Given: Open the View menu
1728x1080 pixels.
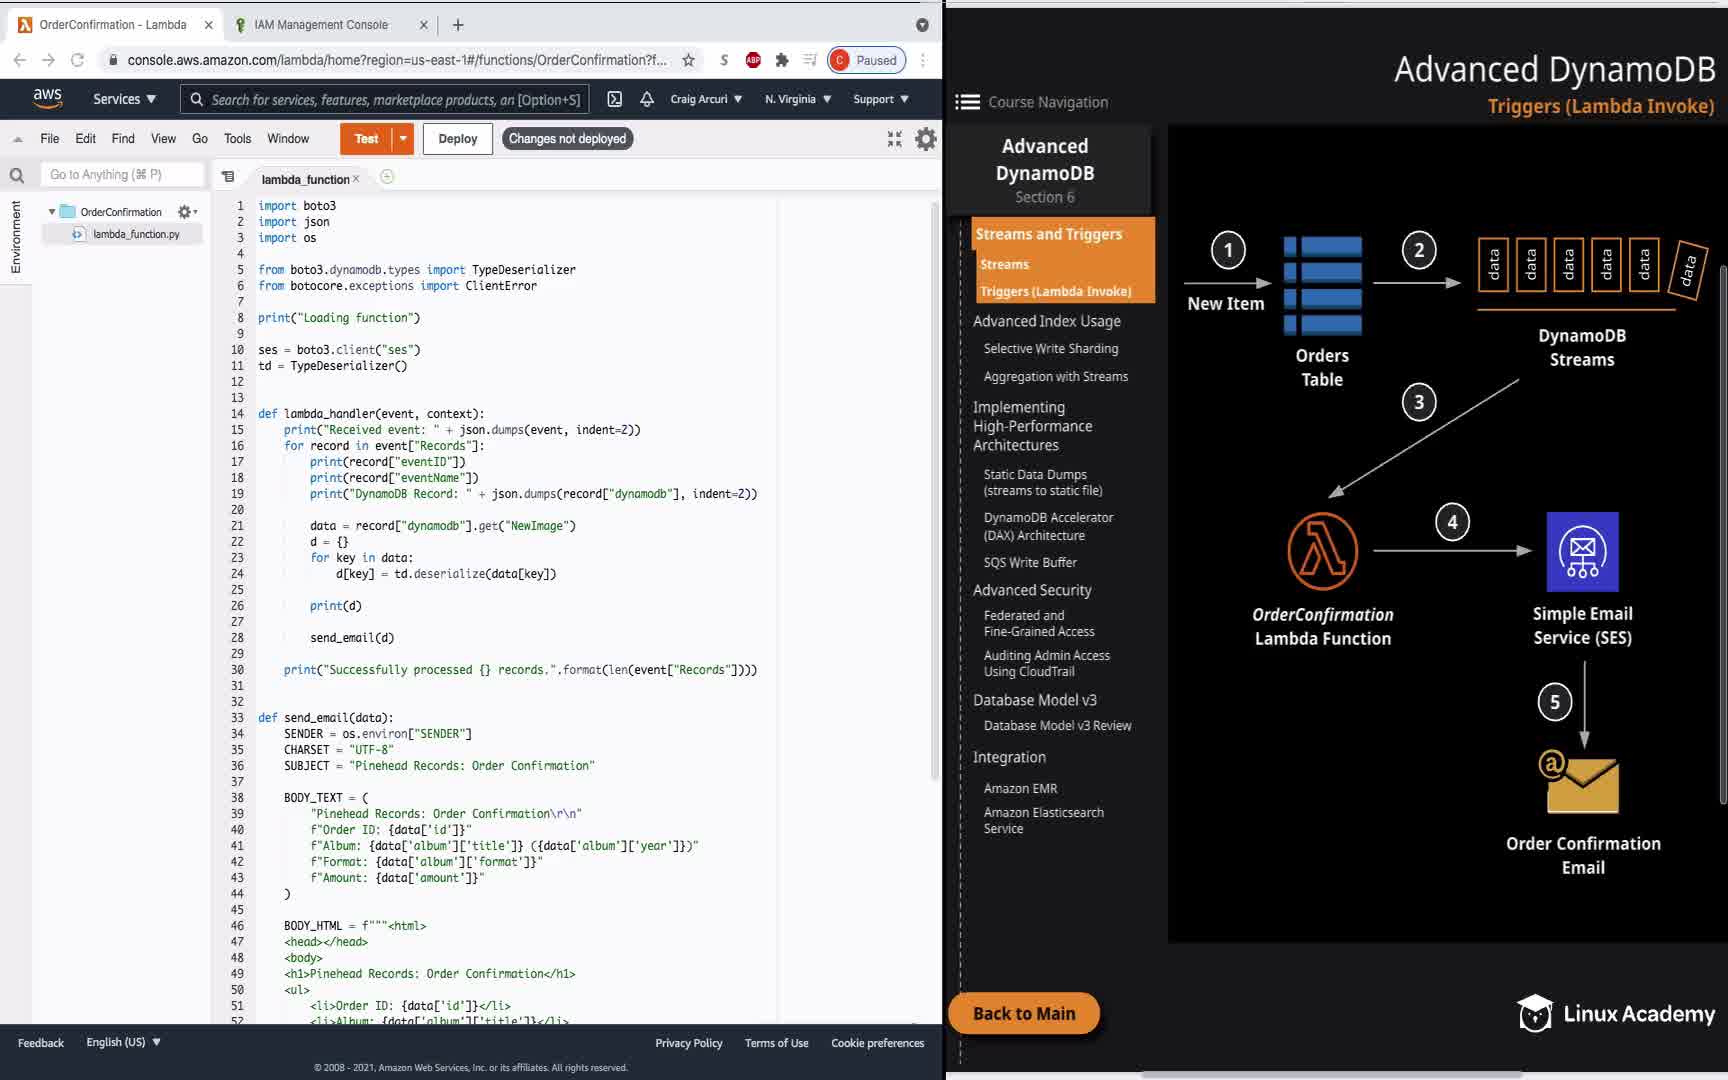Looking at the screenshot, I should click(163, 139).
